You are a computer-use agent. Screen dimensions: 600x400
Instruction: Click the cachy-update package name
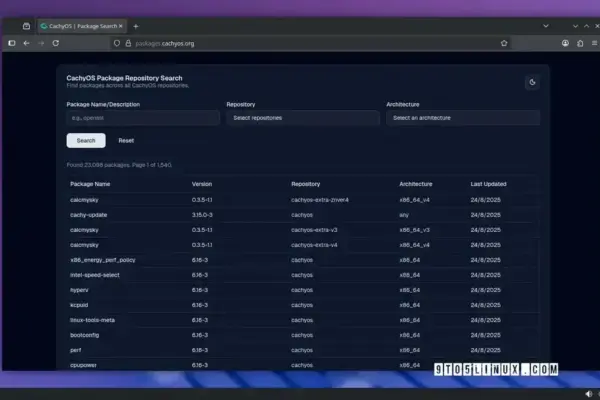point(89,215)
